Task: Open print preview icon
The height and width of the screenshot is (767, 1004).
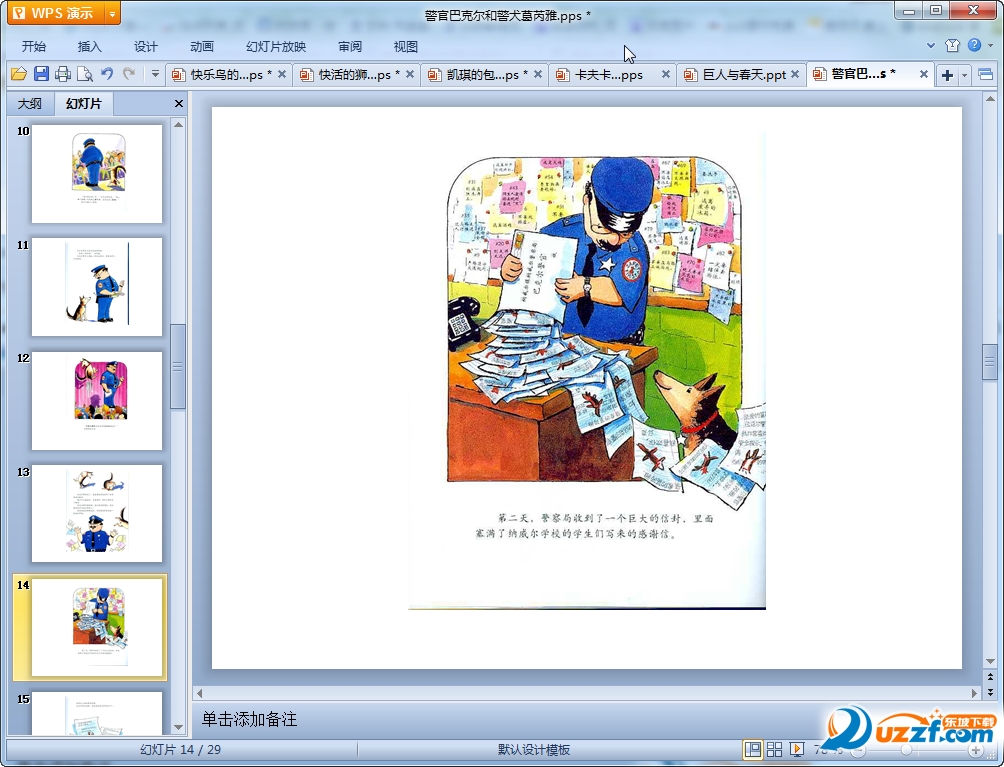Action: point(85,74)
